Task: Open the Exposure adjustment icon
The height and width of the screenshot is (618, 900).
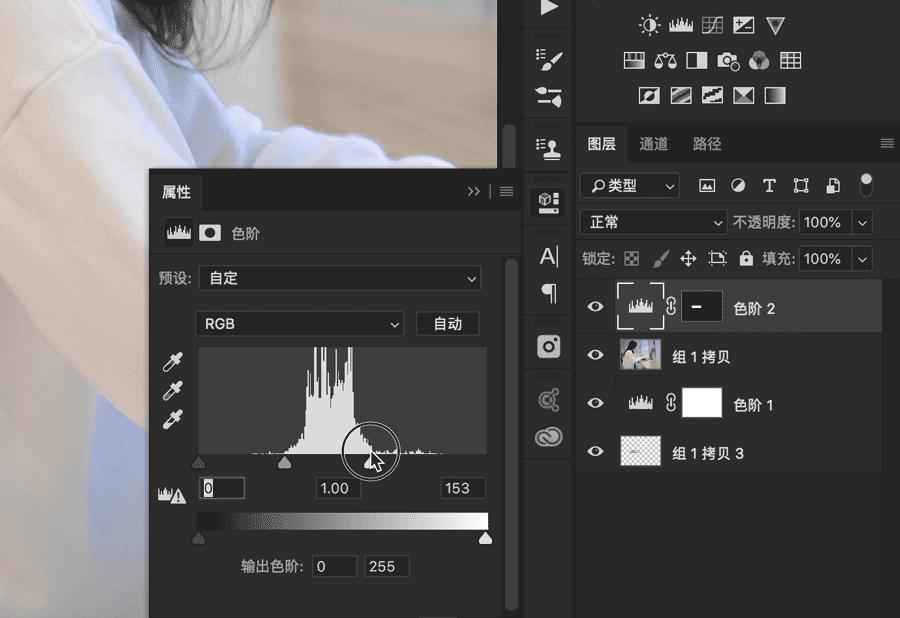Action: [x=743, y=25]
